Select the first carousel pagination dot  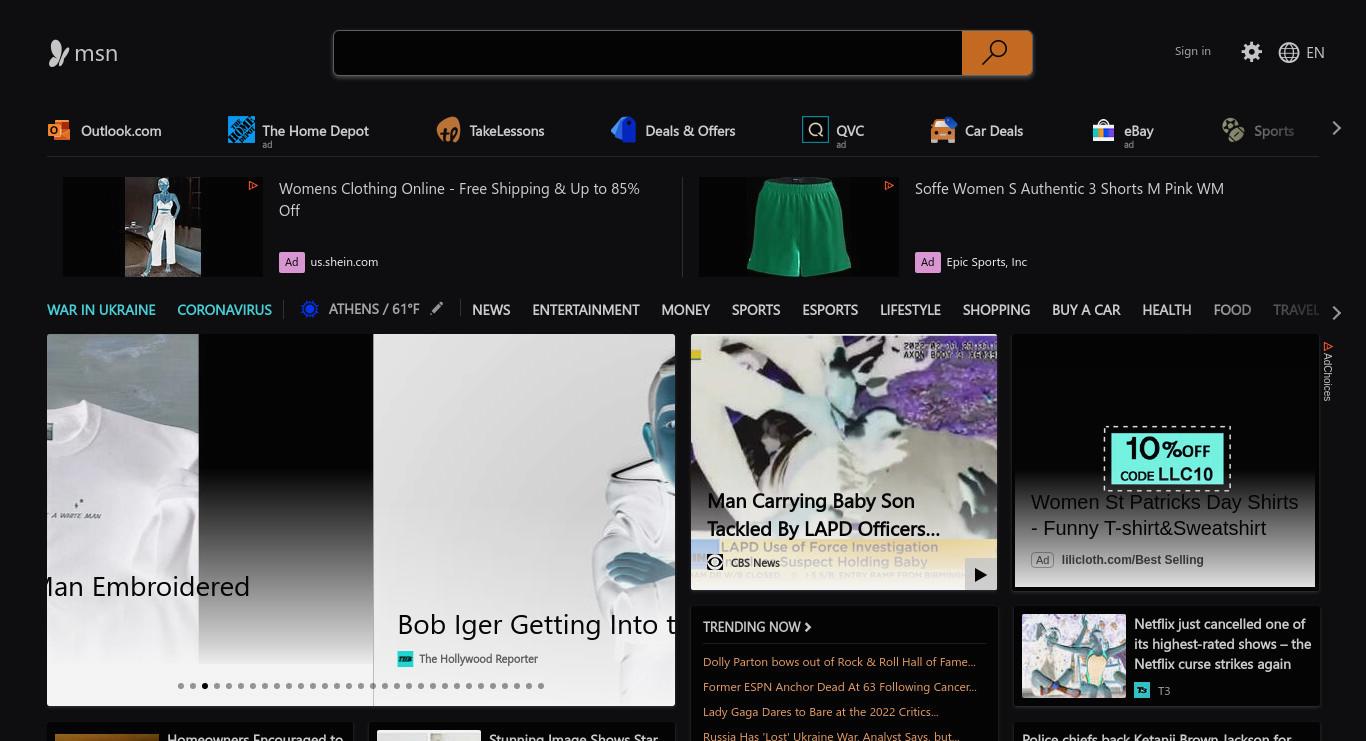[181, 686]
